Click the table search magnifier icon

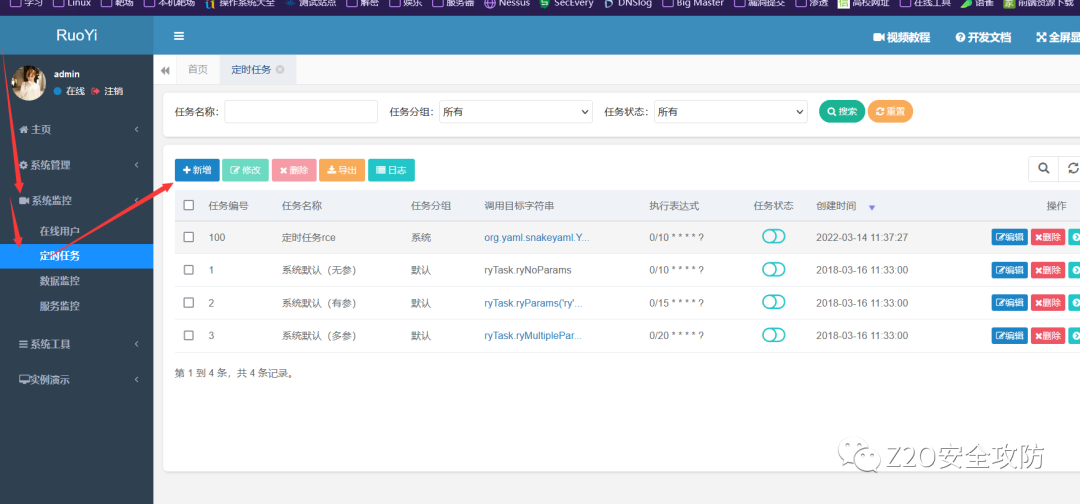click(1044, 168)
